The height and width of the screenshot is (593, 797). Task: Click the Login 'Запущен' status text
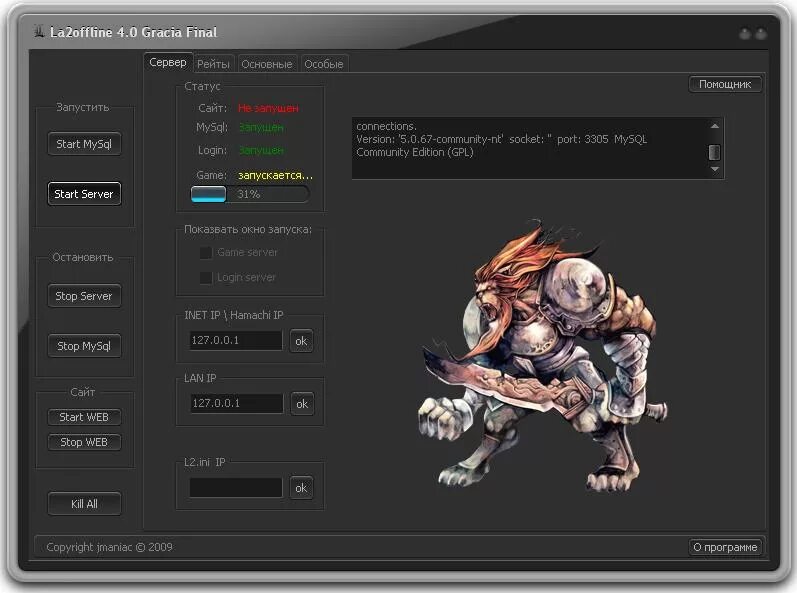point(261,150)
